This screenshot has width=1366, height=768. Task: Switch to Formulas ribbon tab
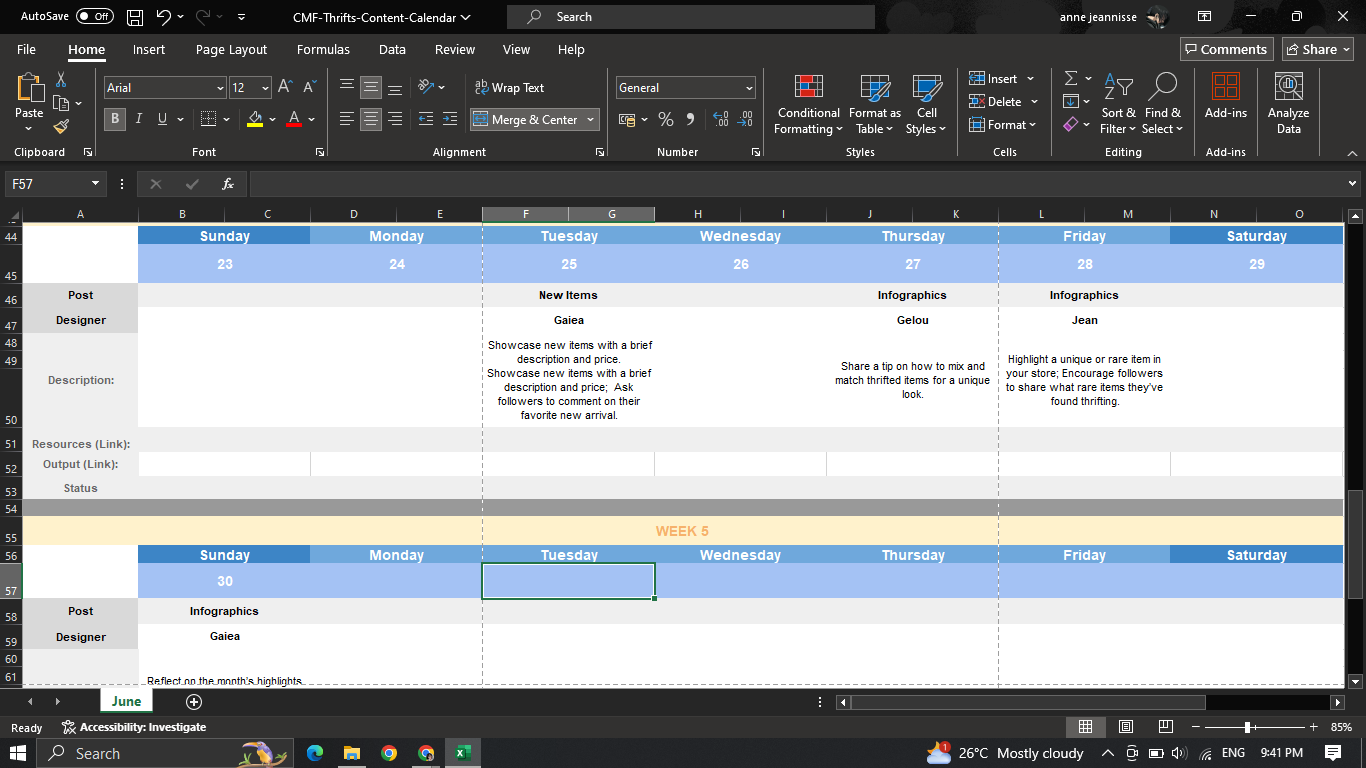(x=323, y=49)
